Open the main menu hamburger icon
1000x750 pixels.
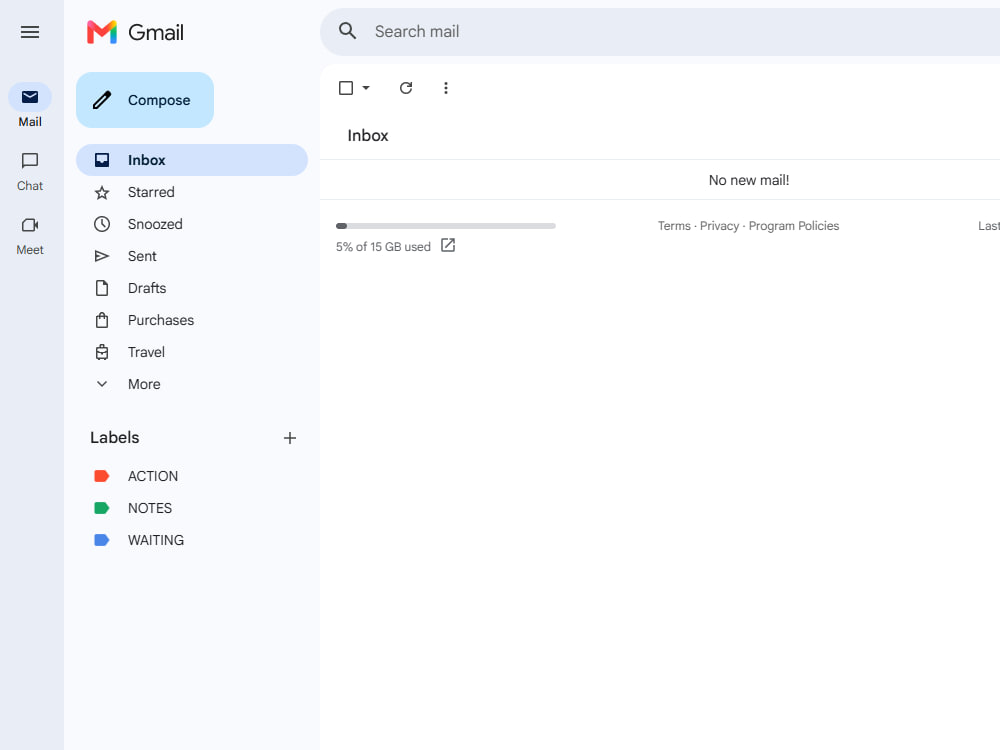(x=30, y=32)
